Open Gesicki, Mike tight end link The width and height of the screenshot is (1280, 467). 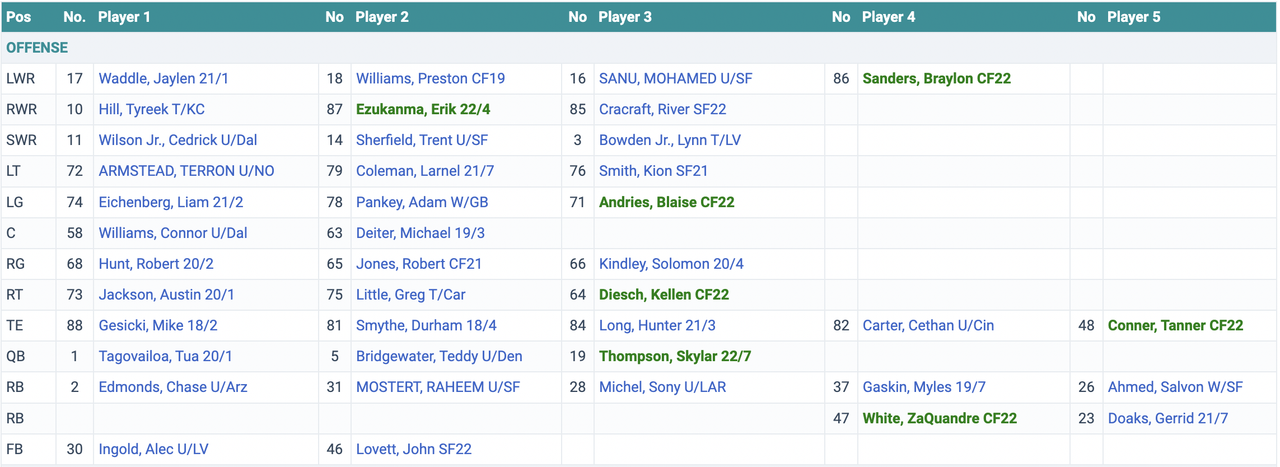(156, 325)
